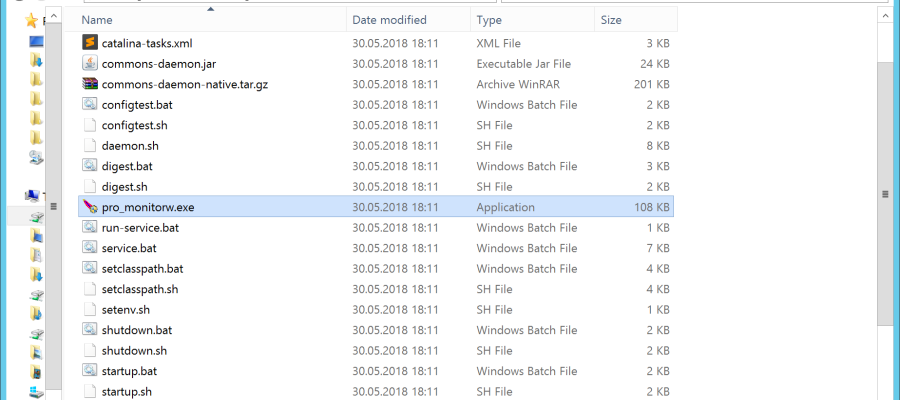This screenshot has height=400, width=900.
Task: Sort the list by Type column header
Action: 490,20
